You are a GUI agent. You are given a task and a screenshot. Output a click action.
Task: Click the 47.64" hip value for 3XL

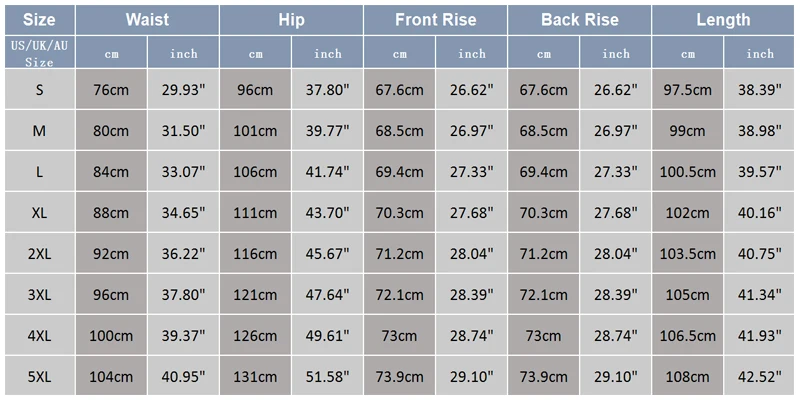[x=328, y=294]
